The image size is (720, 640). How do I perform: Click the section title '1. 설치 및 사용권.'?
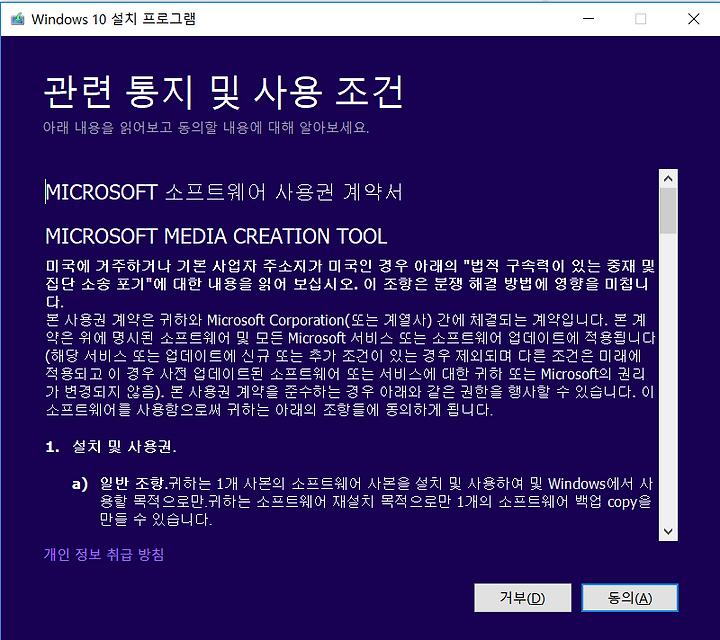(x=111, y=446)
